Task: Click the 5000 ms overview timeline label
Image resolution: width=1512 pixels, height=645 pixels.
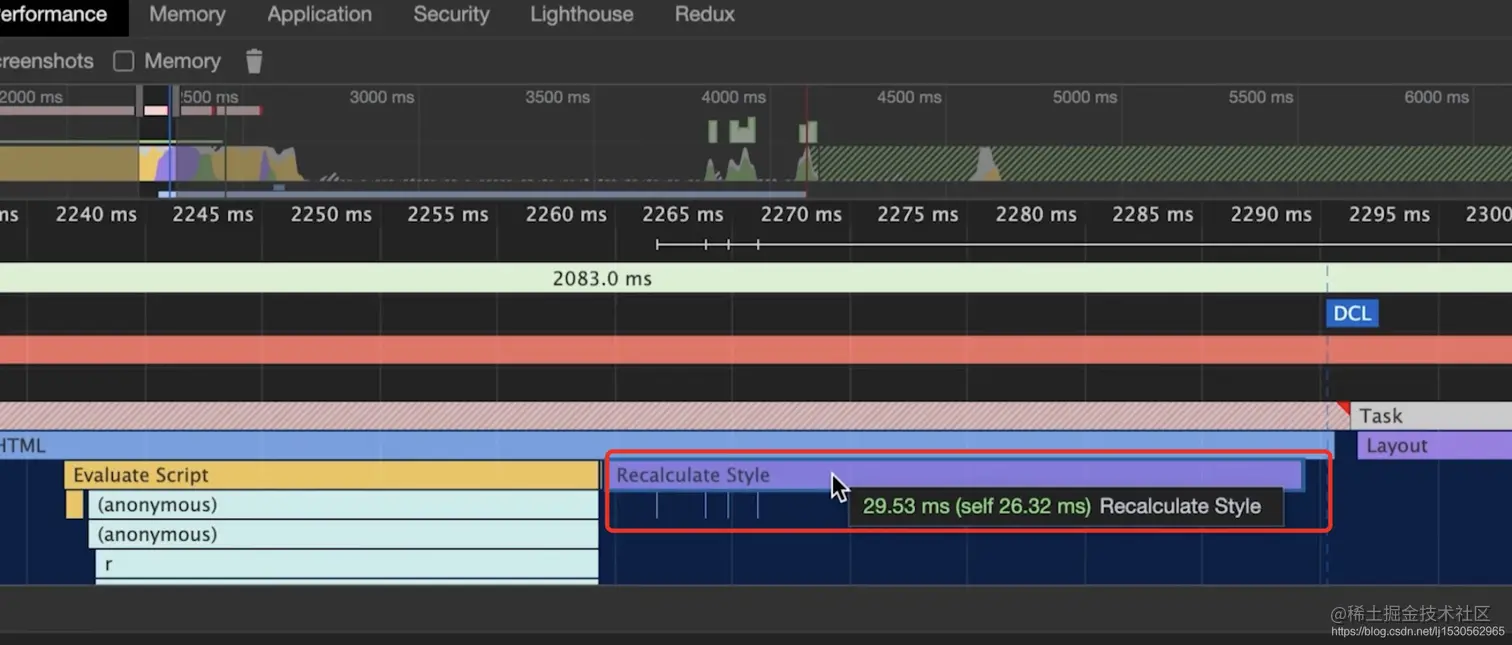Action: click(x=1085, y=97)
